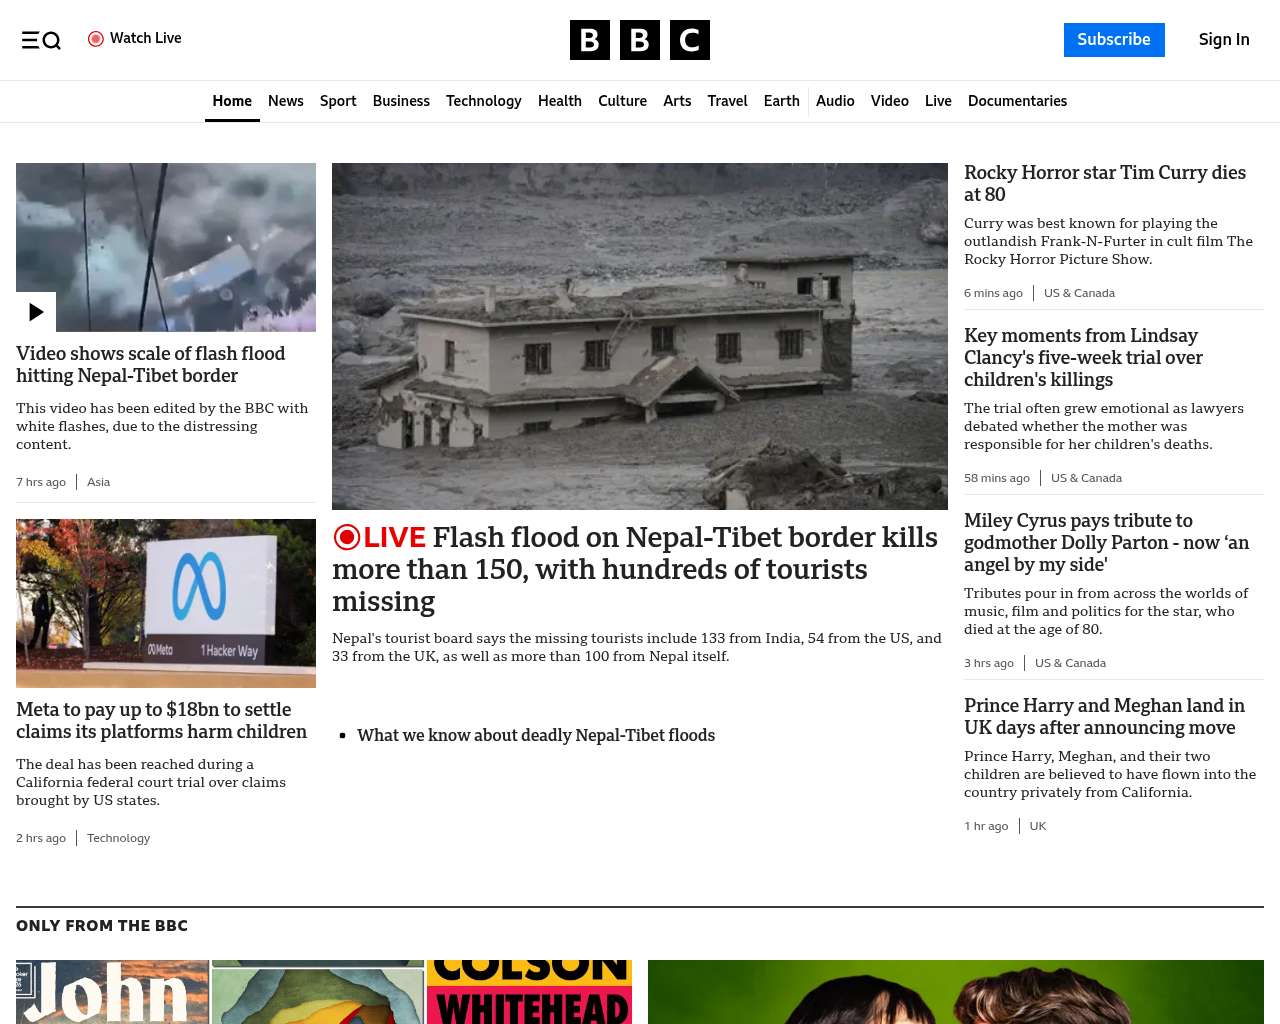The height and width of the screenshot is (1024, 1280).
Task: Click the BBC logo
Action: pyautogui.click(x=640, y=40)
